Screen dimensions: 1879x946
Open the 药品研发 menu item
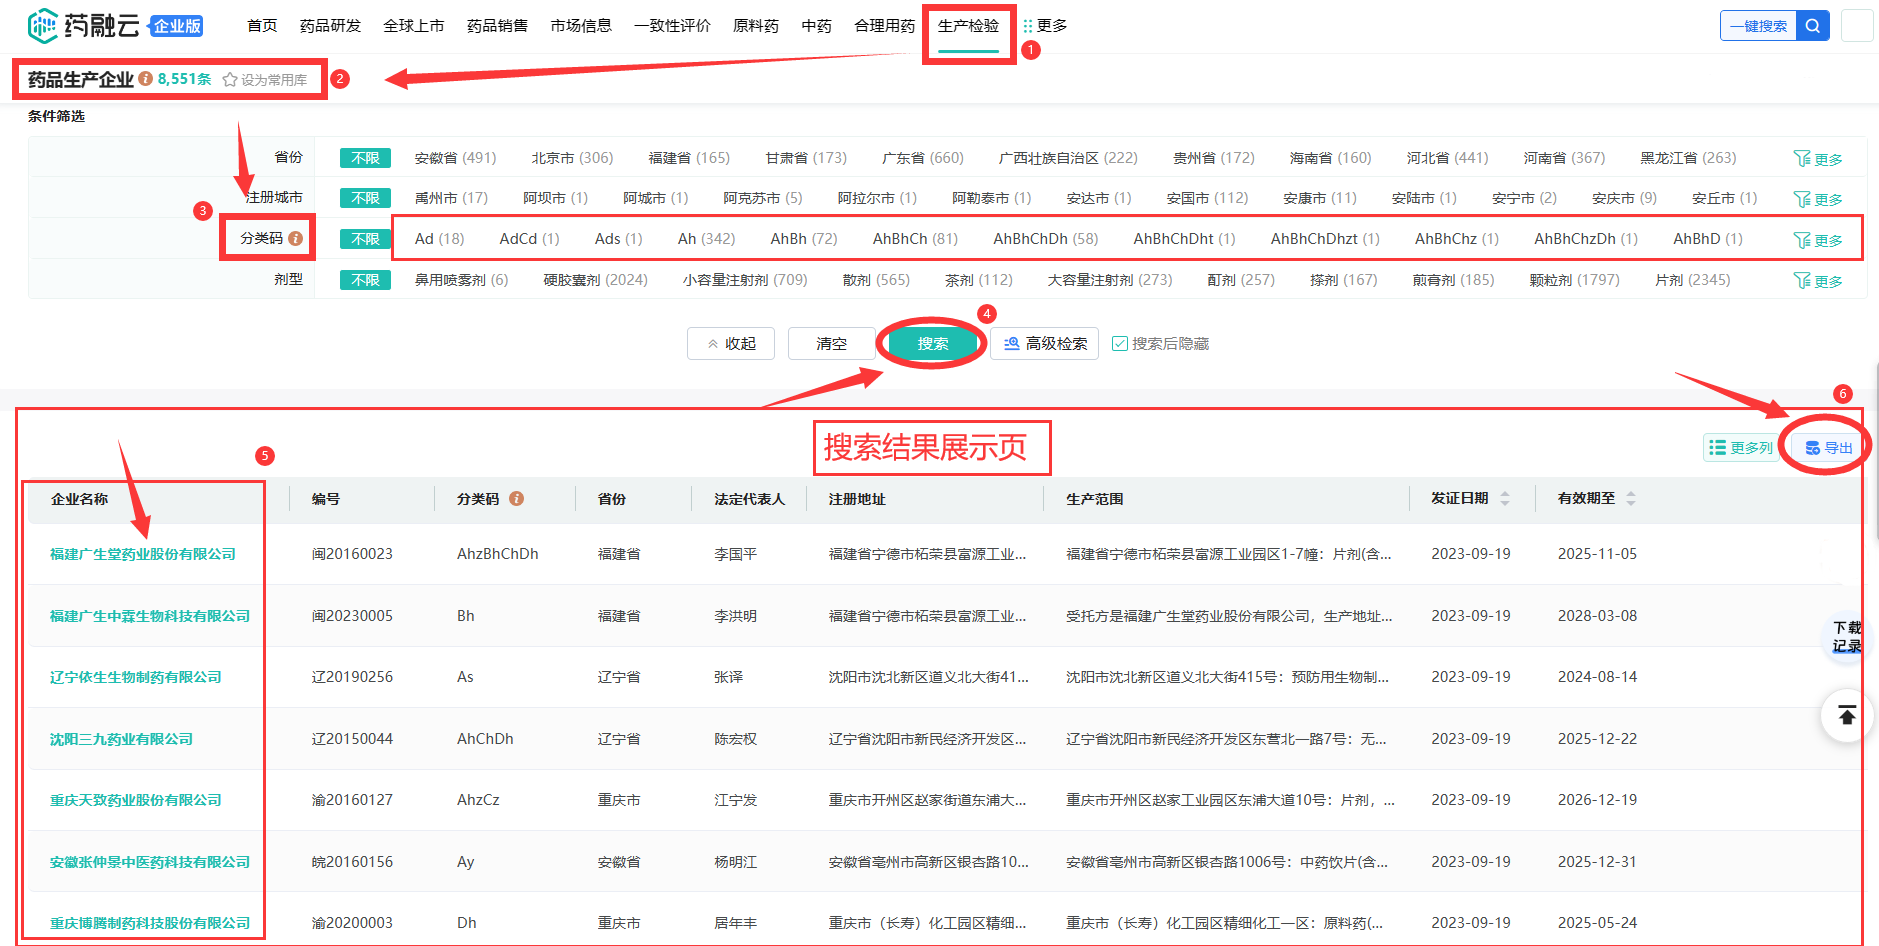(x=330, y=26)
